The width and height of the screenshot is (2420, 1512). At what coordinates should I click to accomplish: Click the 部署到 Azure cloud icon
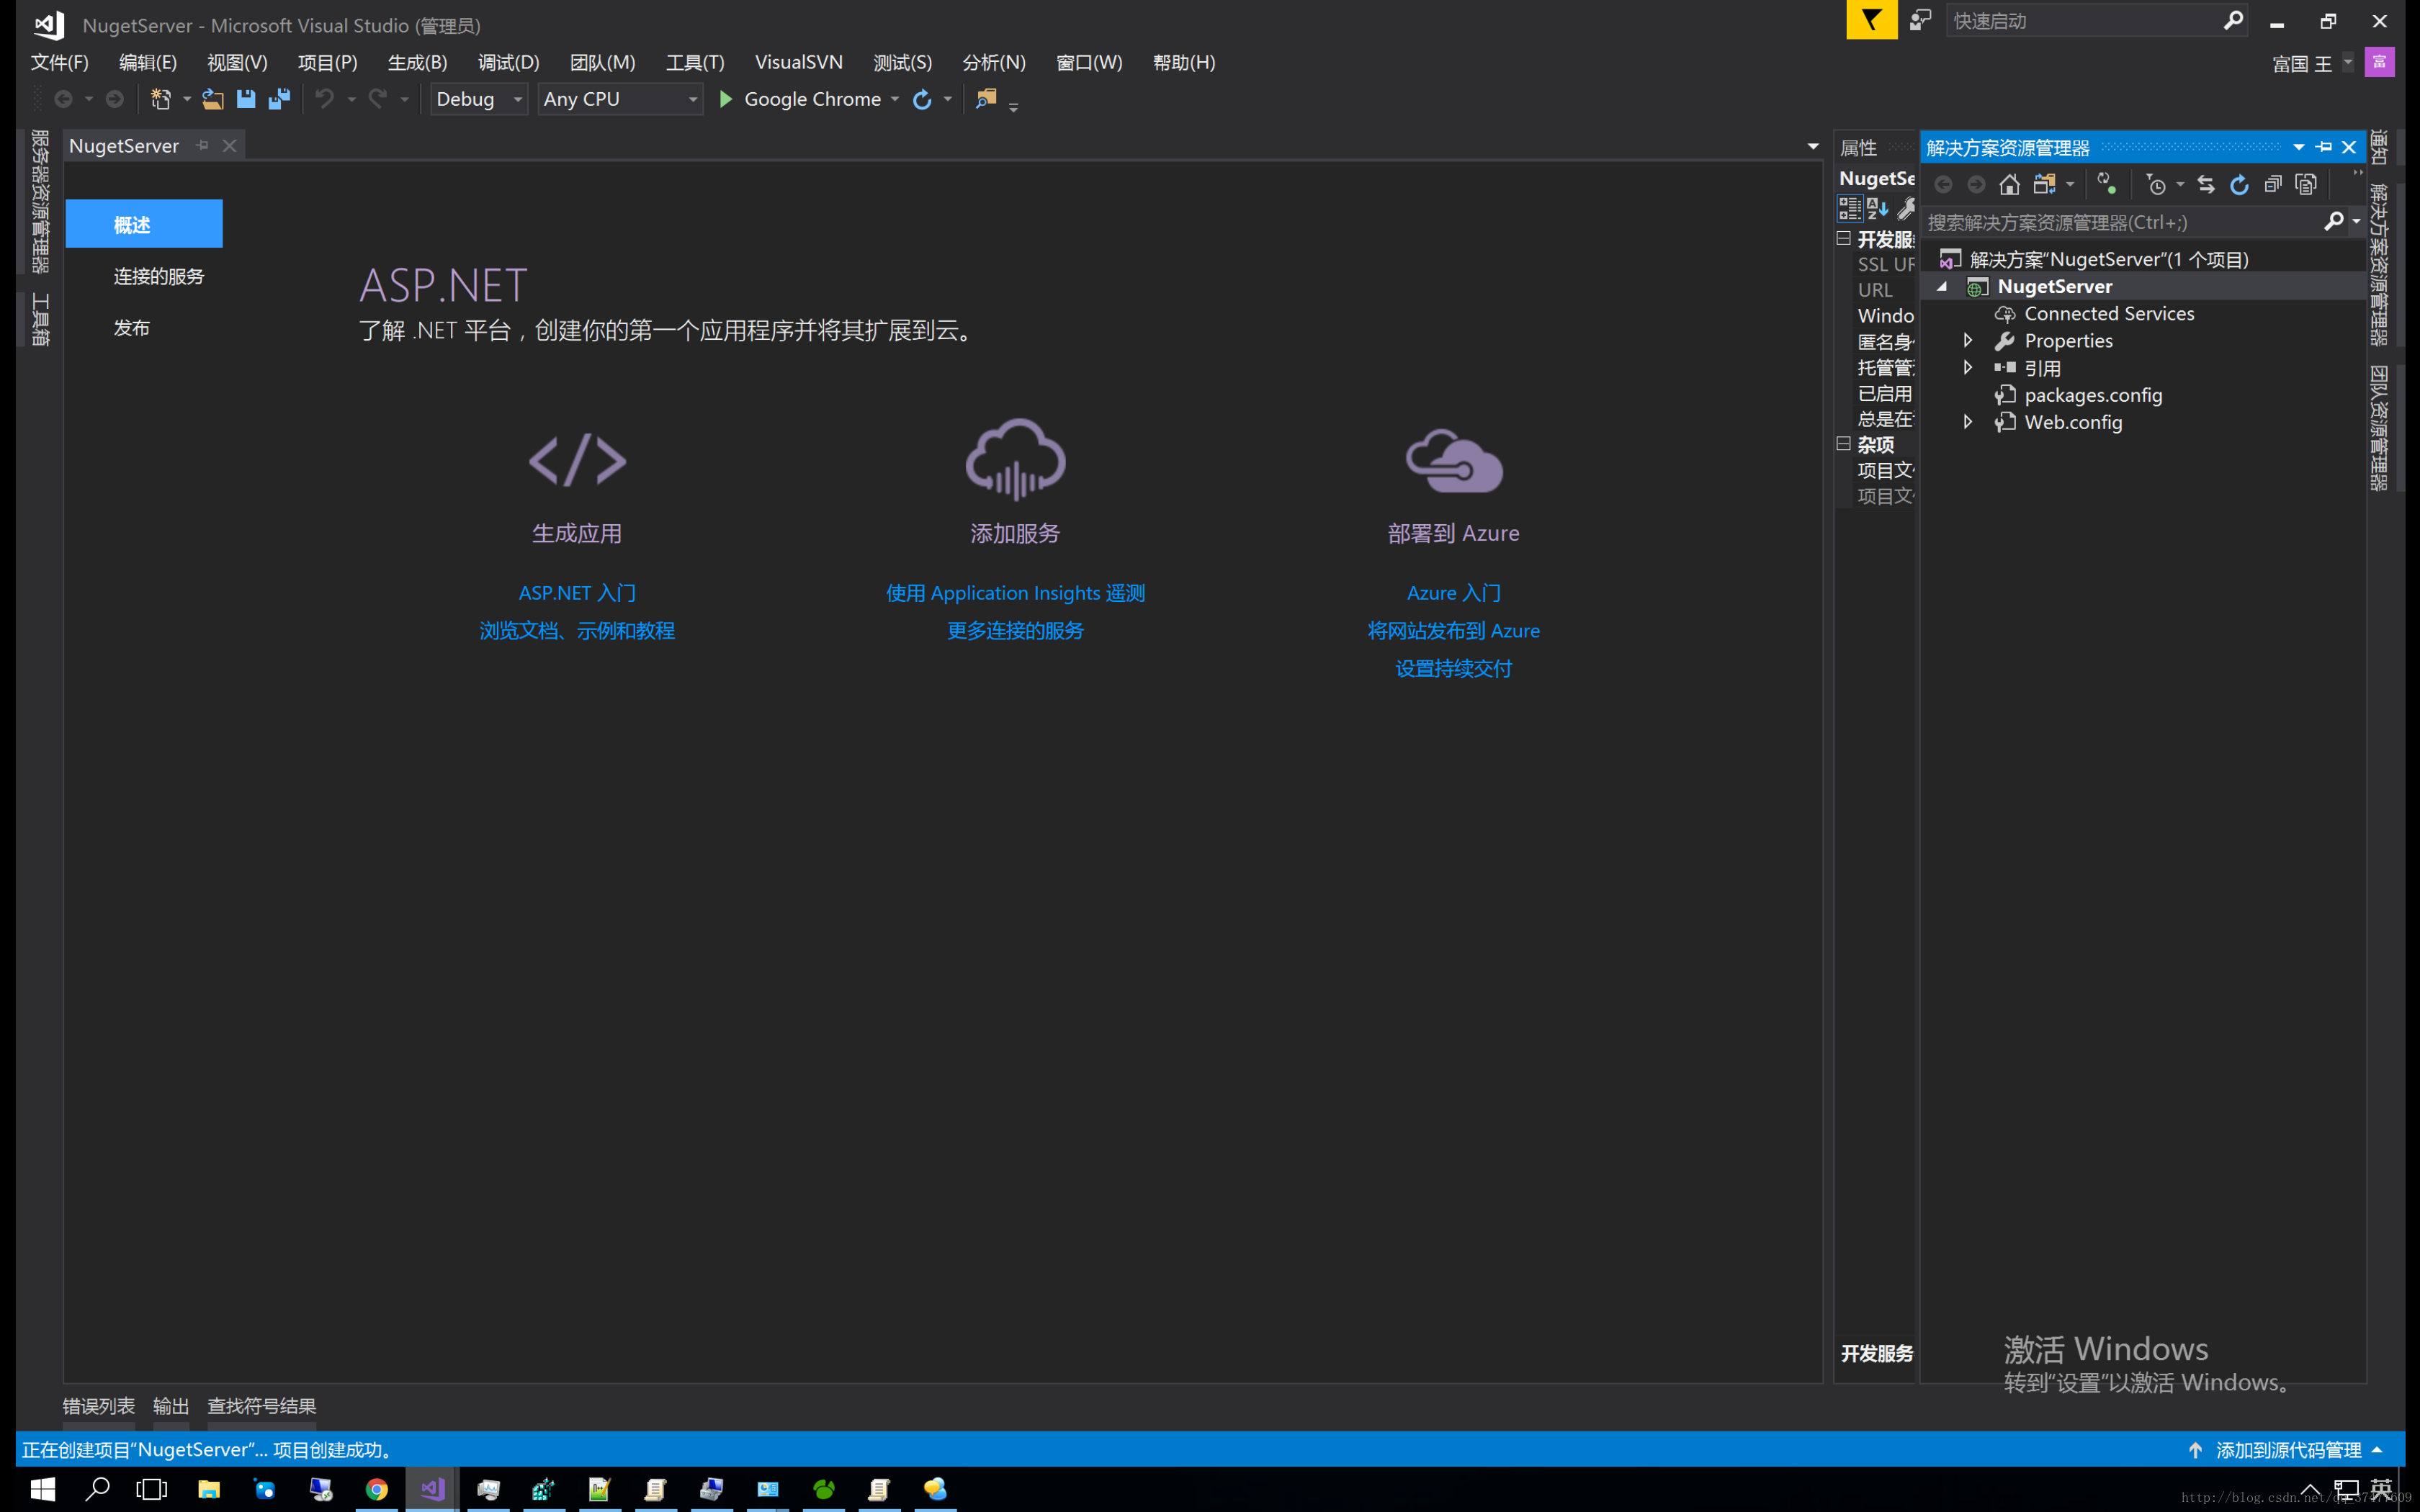tap(1453, 461)
